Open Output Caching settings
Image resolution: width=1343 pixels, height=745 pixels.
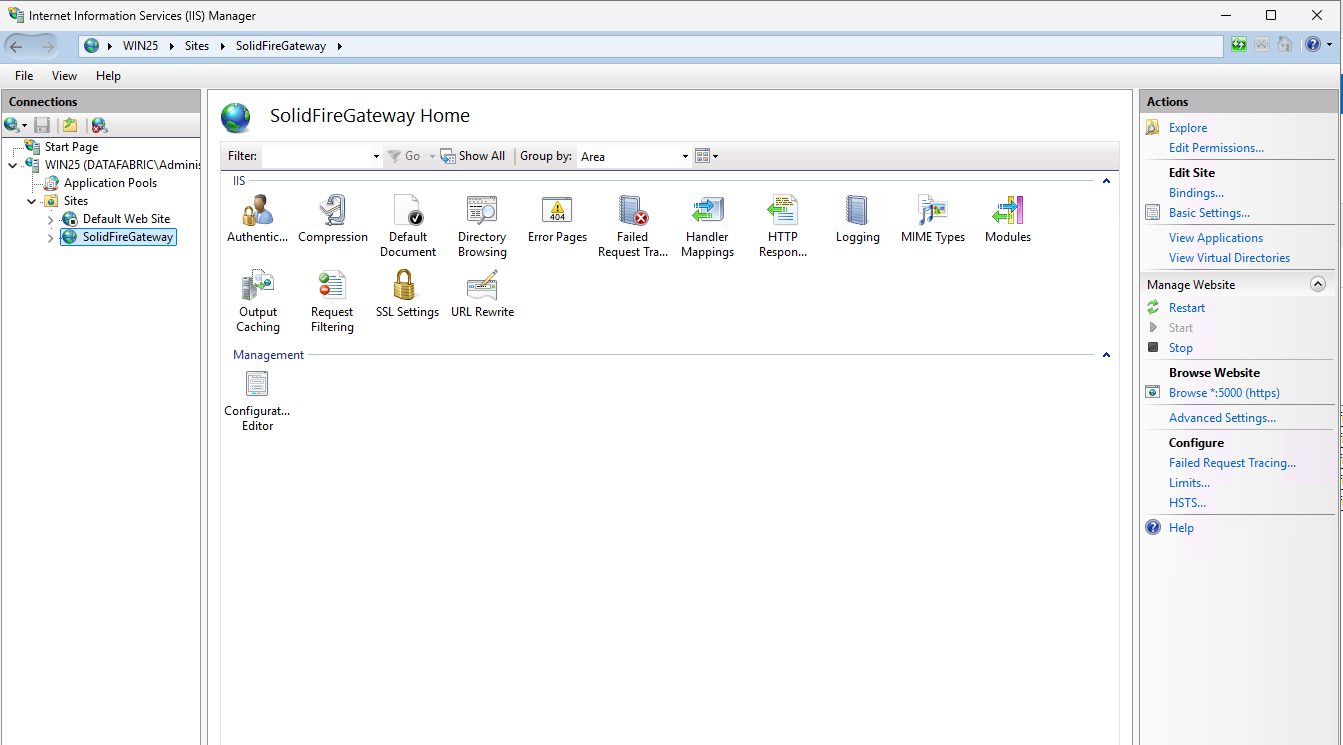coord(258,301)
